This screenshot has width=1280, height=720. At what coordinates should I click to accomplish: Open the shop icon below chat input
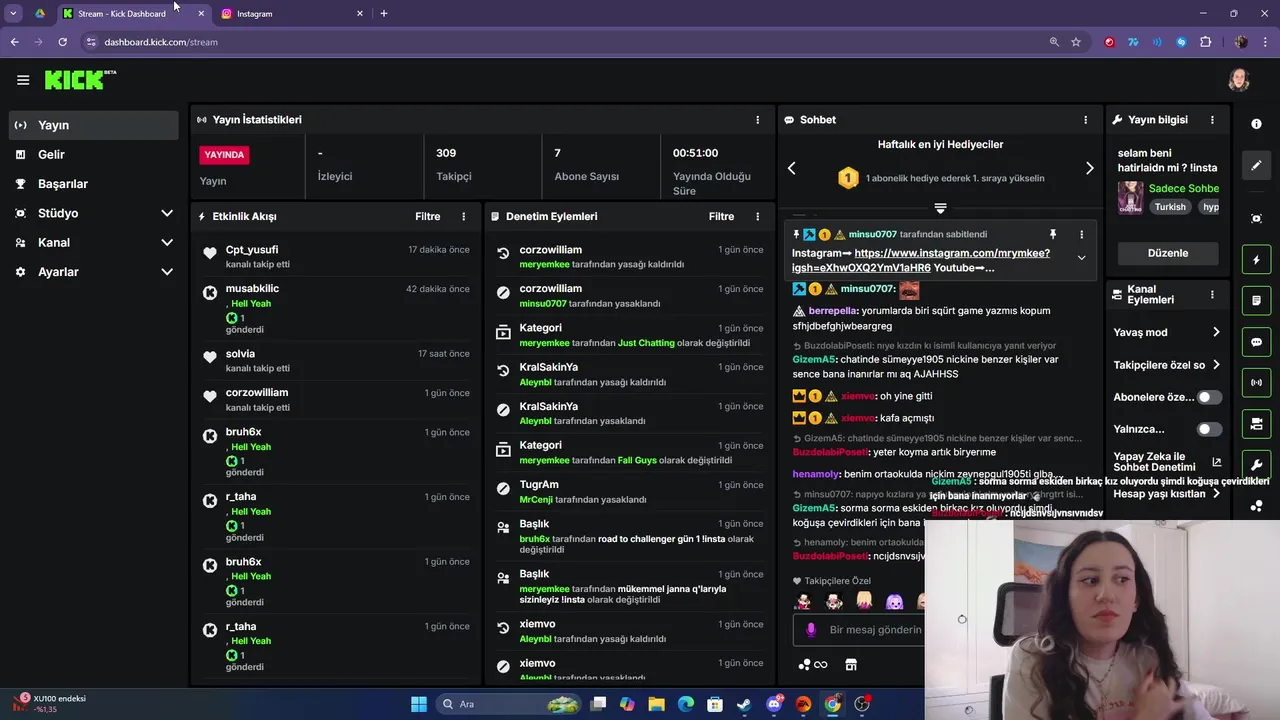[x=851, y=665]
